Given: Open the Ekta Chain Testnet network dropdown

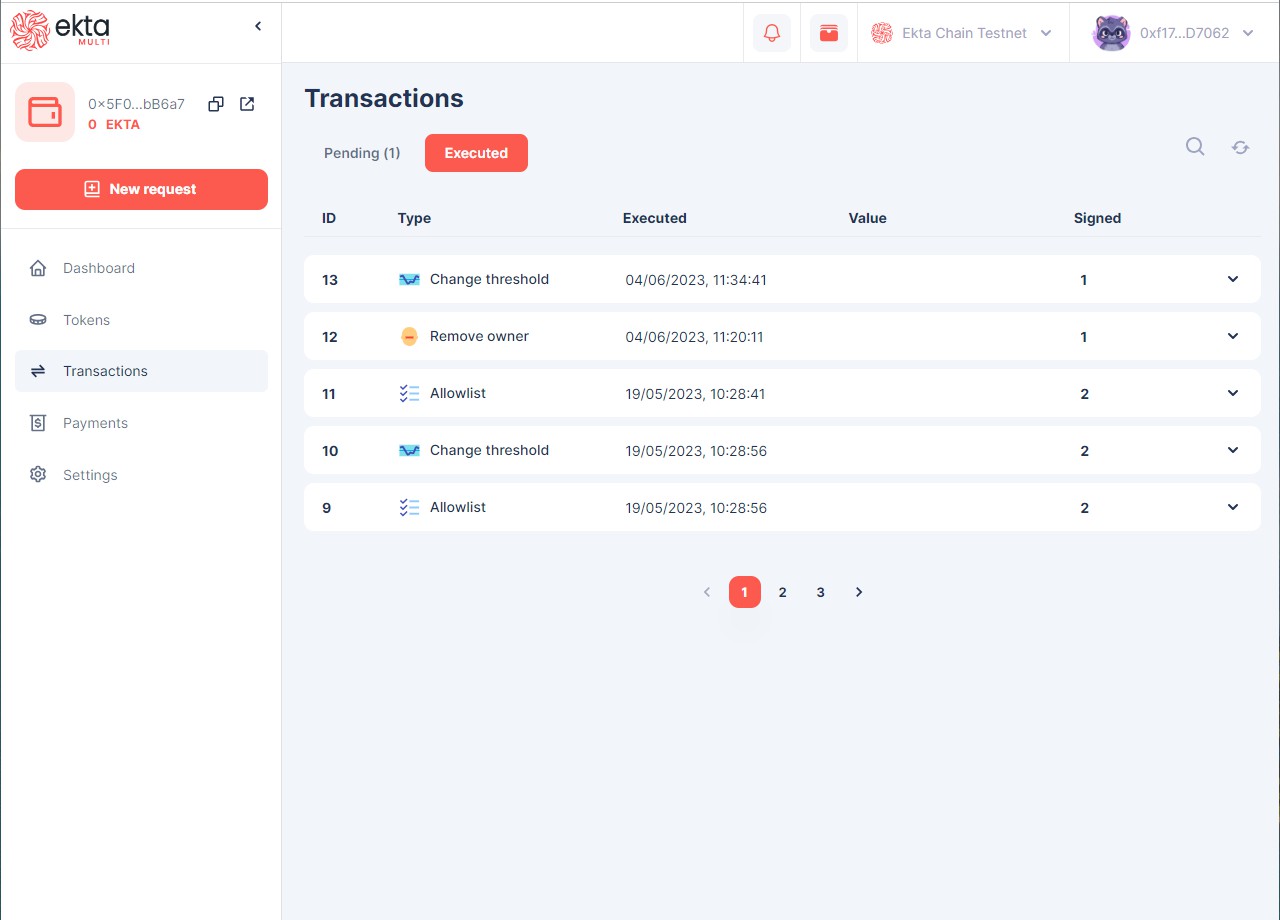Looking at the screenshot, I should pos(962,33).
